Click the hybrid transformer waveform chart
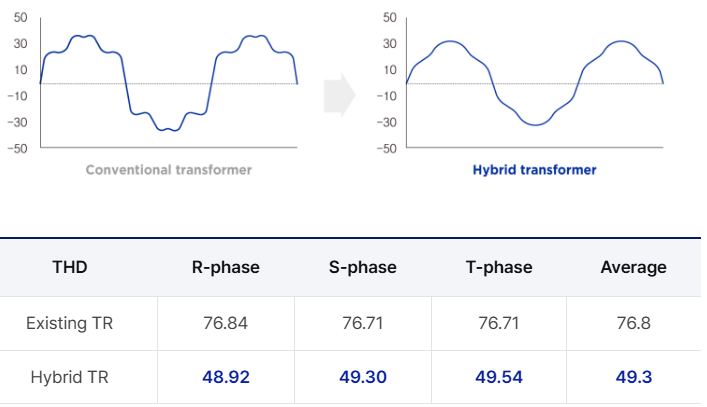 [x=535, y=82]
